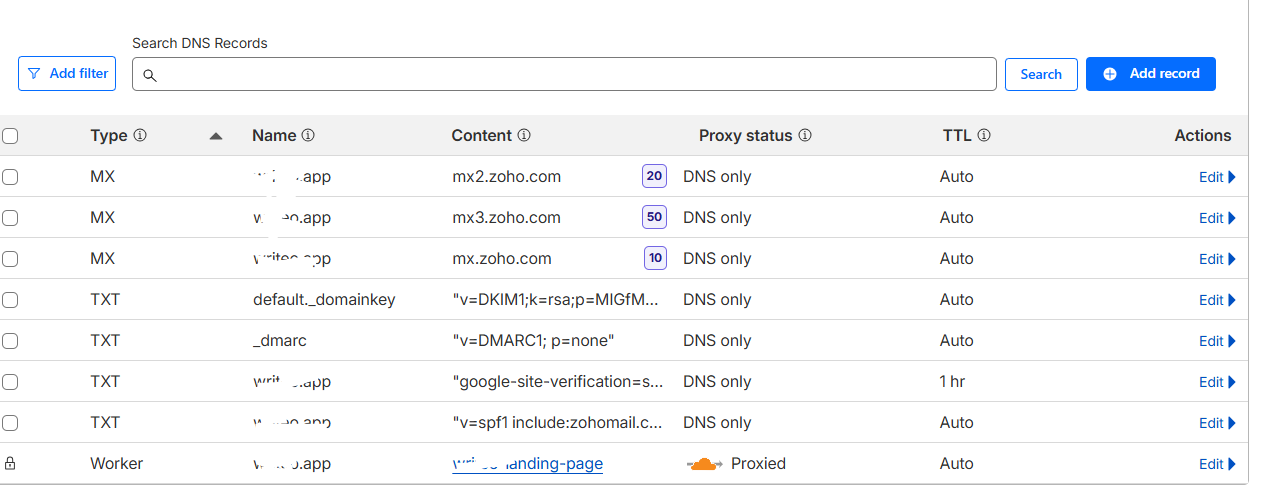Expand Edit for mx3.zoho.com record
Image resolution: width=1276 pixels, height=497 pixels.
pos(1217,218)
